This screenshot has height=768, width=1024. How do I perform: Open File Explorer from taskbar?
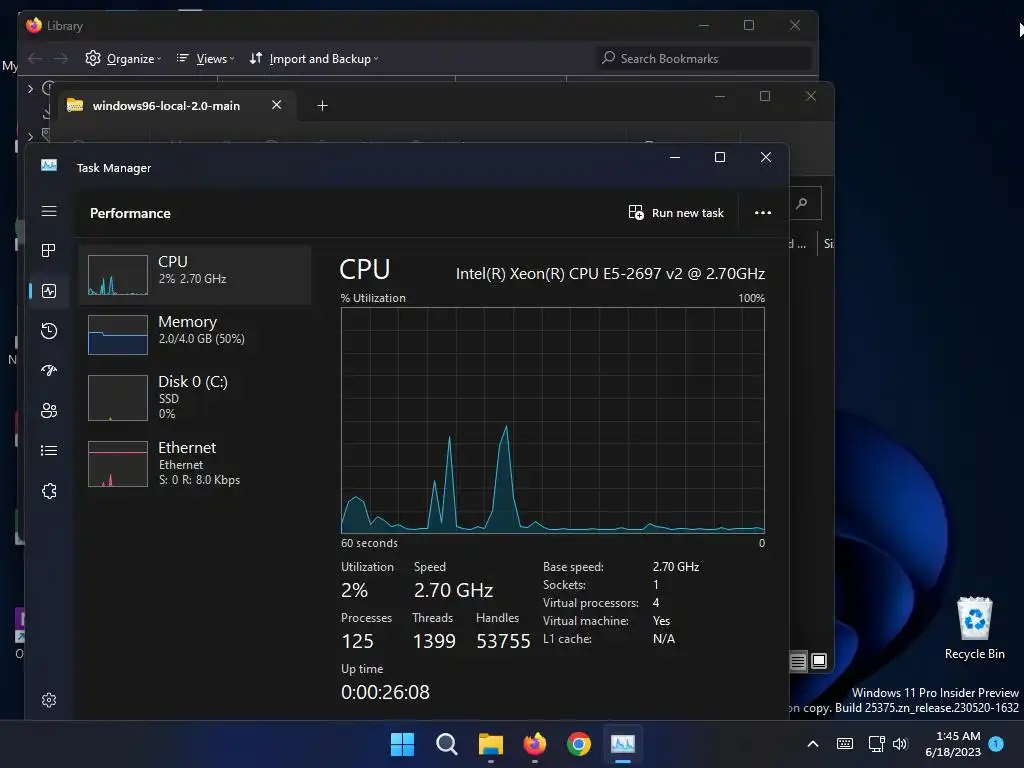pyautogui.click(x=490, y=744)
